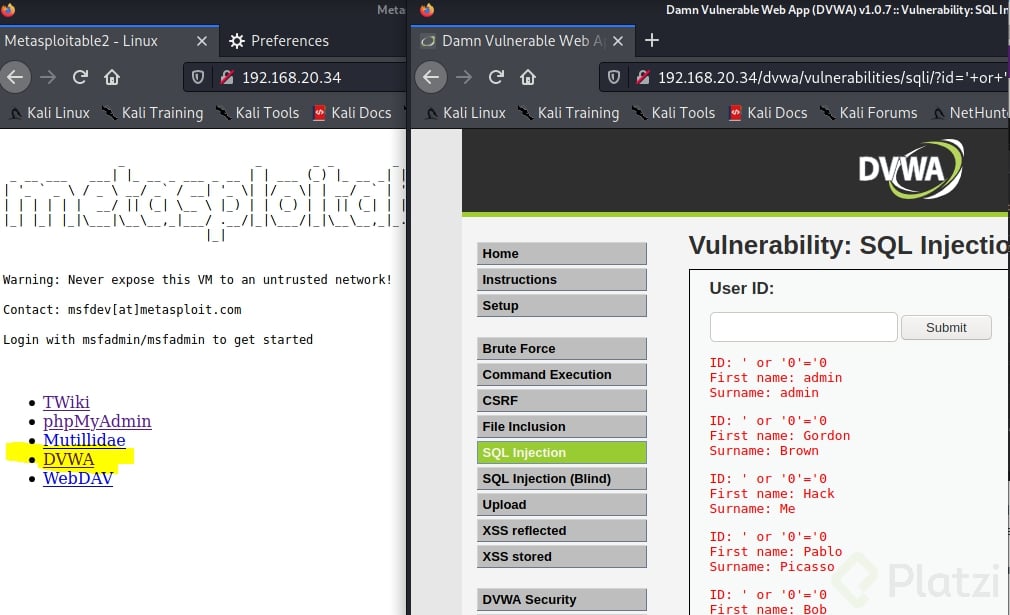
Task: Click the DVWA logo in header
Action: [911, 169]
